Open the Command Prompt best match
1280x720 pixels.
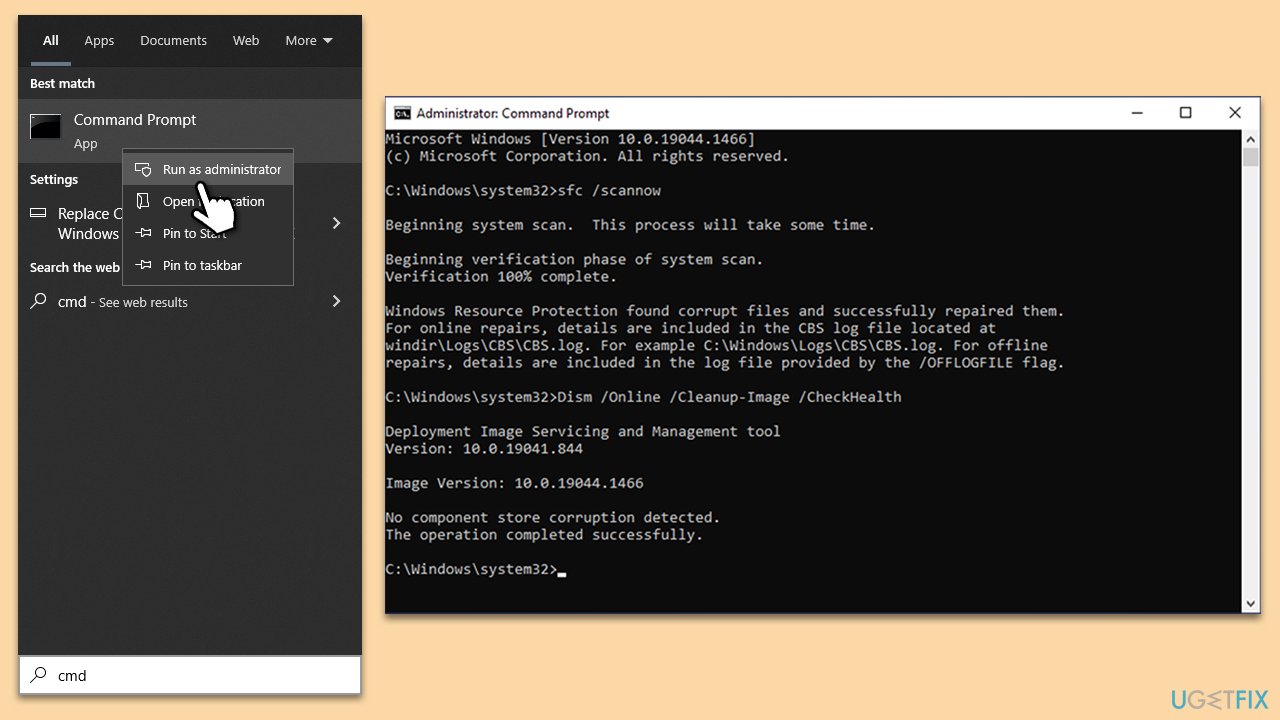point(190,131)
